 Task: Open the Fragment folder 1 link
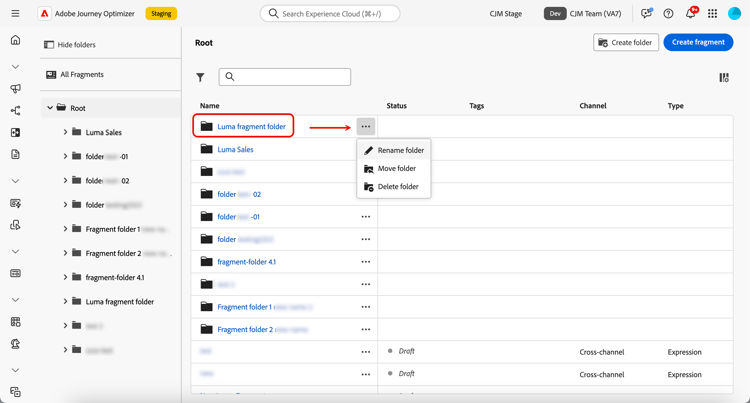pos(244,307)
